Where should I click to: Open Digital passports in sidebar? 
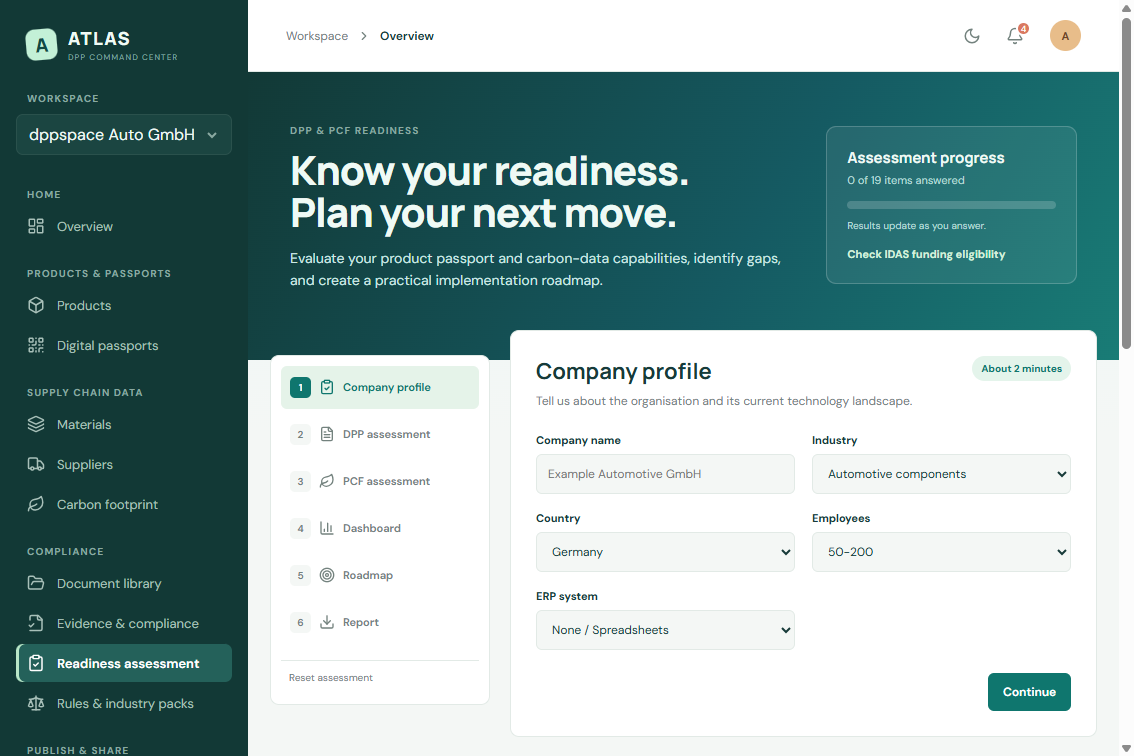coord(124,345)
